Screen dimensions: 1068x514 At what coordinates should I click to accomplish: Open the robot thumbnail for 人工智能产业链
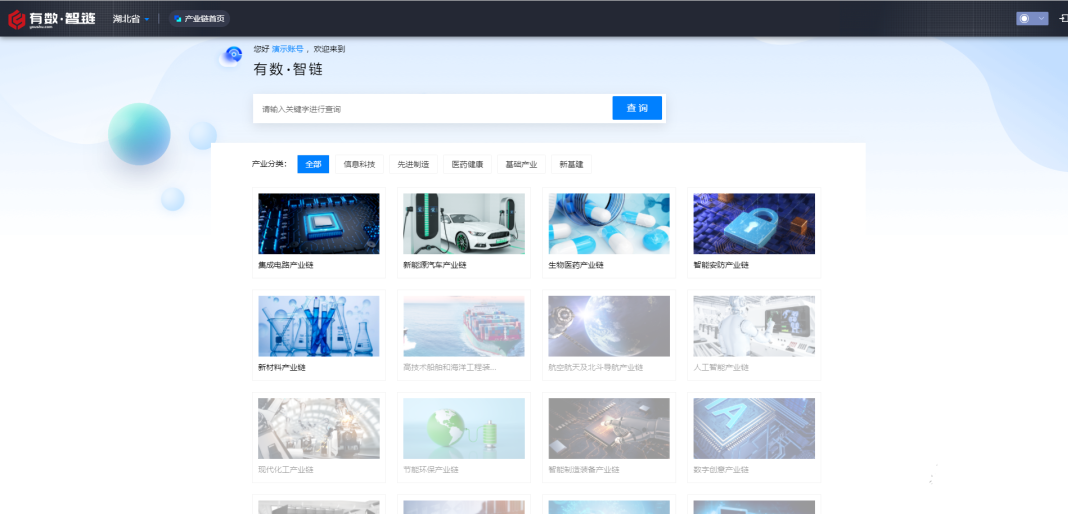(754, 326)
